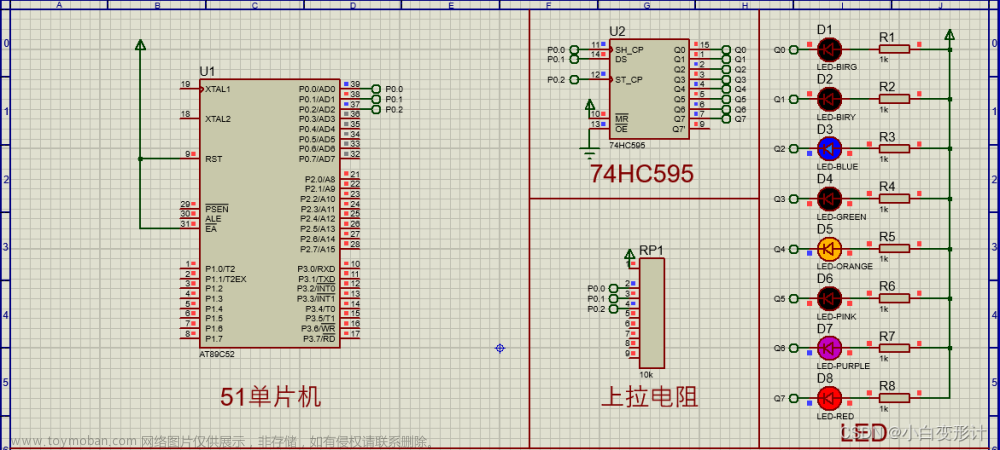Click the orange D5 LED symbol

point(829,248)
